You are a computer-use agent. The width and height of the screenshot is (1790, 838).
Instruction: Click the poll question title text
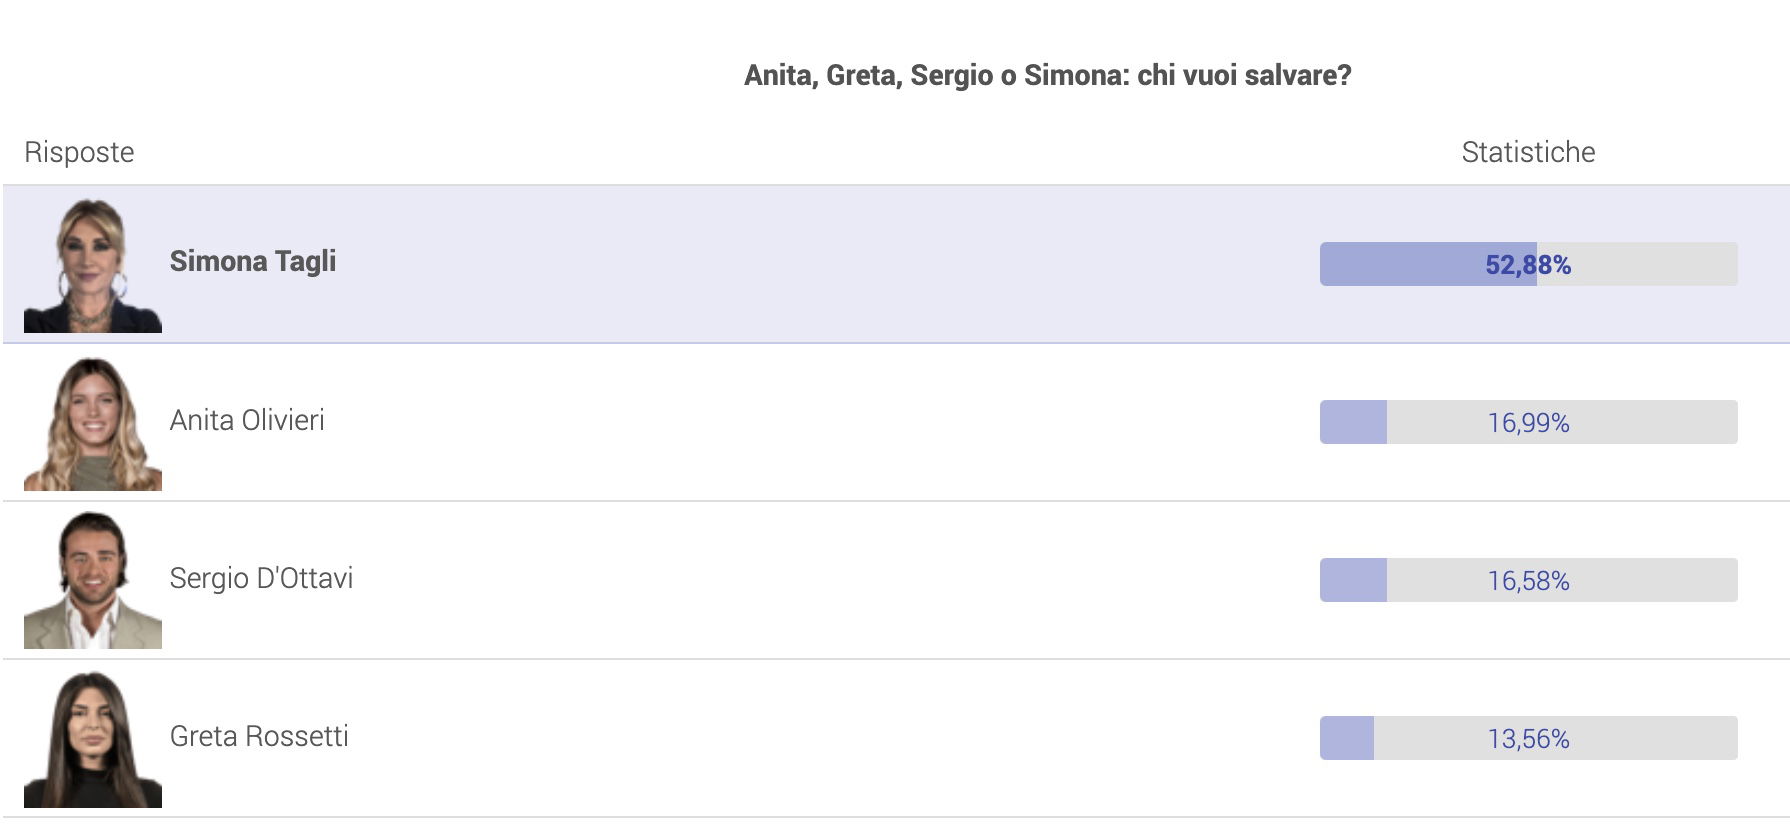1048,75
